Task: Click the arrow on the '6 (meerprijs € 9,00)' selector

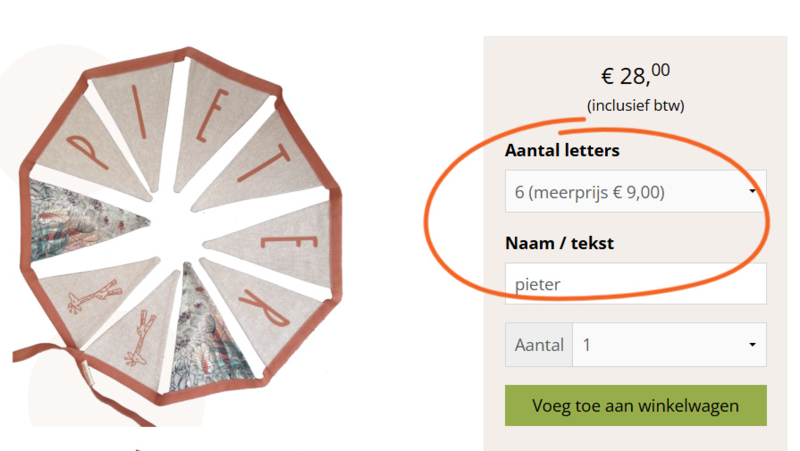Action: tap(752, 191)
